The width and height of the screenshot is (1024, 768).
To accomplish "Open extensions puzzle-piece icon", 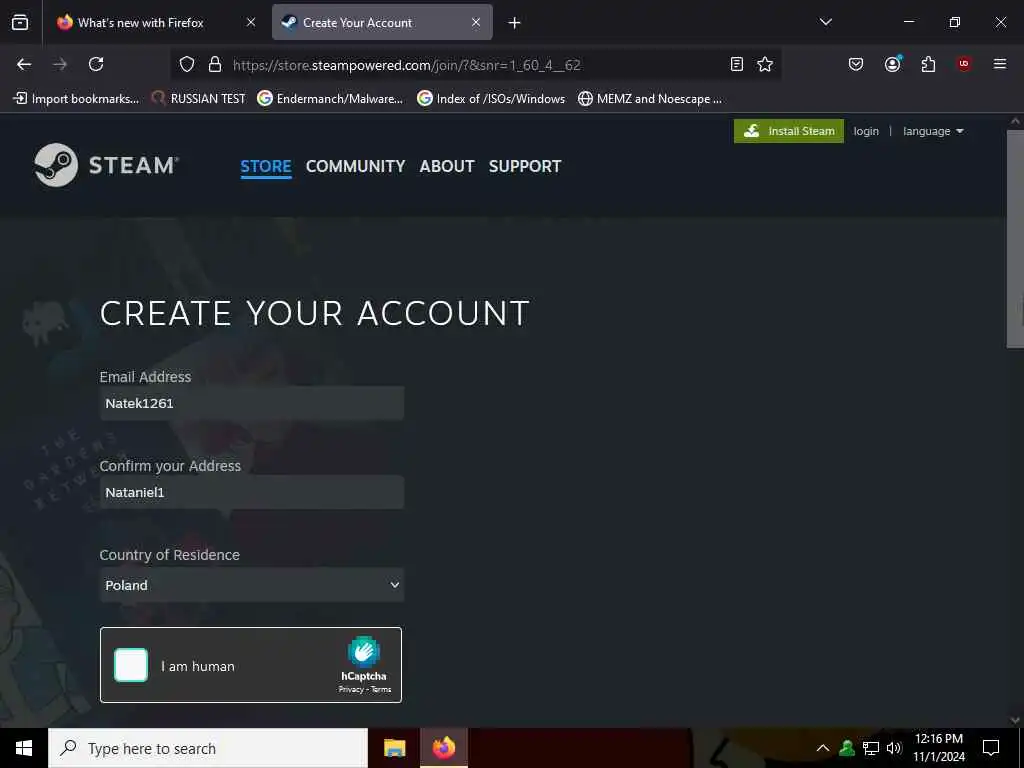I will coord(928,64).
